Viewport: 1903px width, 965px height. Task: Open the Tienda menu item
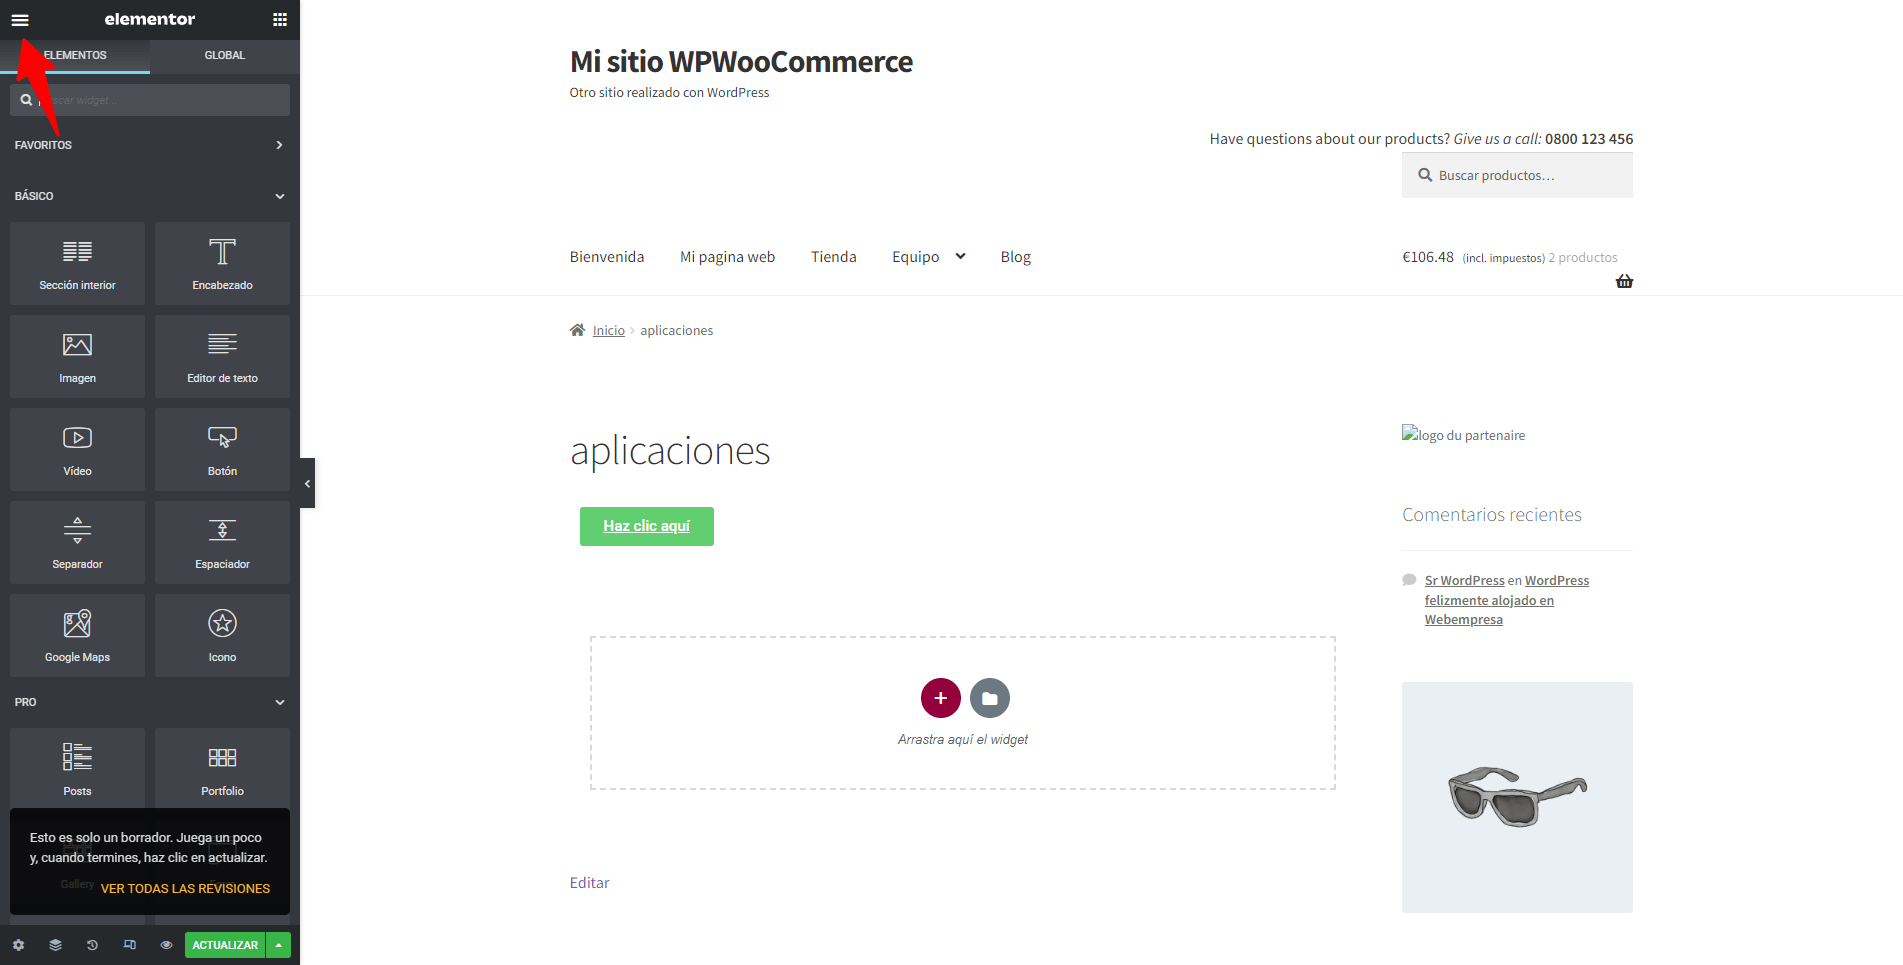pos(833,257)
